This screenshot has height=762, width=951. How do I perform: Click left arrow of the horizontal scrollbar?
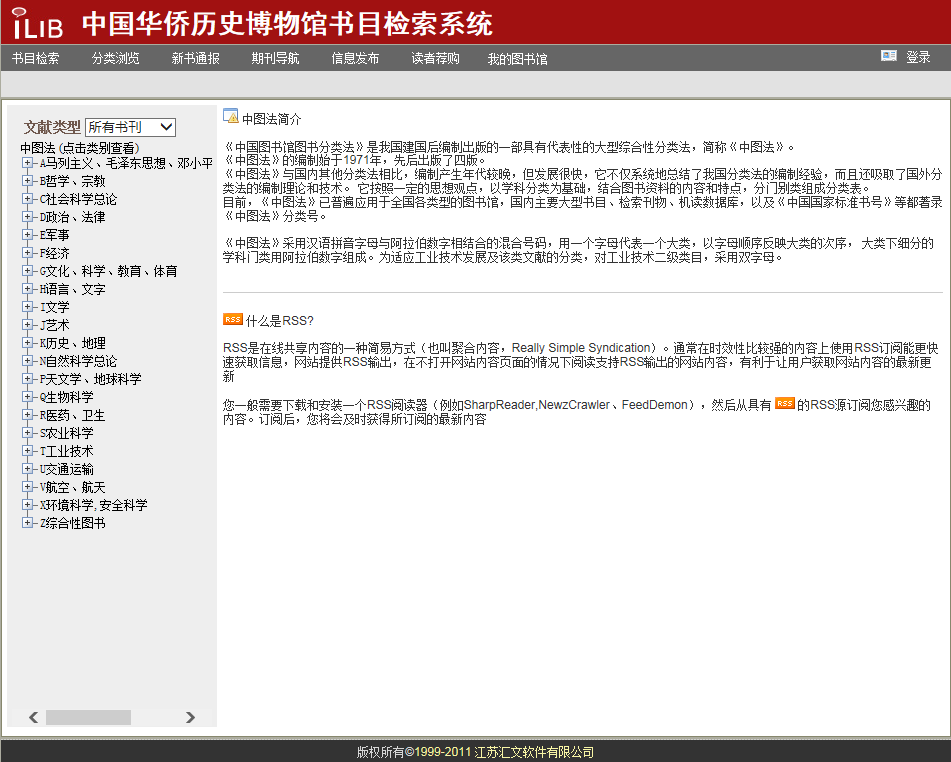[33, 717]
